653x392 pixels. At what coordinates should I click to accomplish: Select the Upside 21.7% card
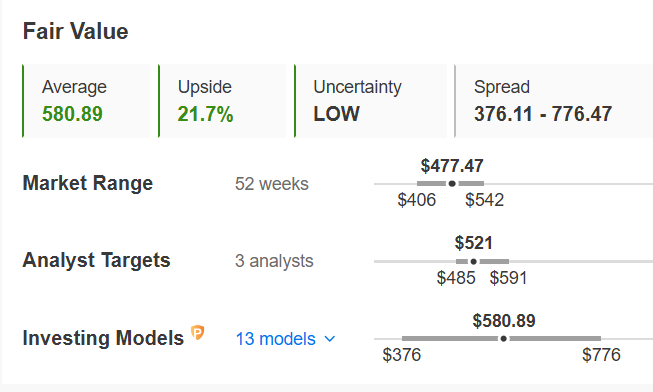(x=222, y=101)
